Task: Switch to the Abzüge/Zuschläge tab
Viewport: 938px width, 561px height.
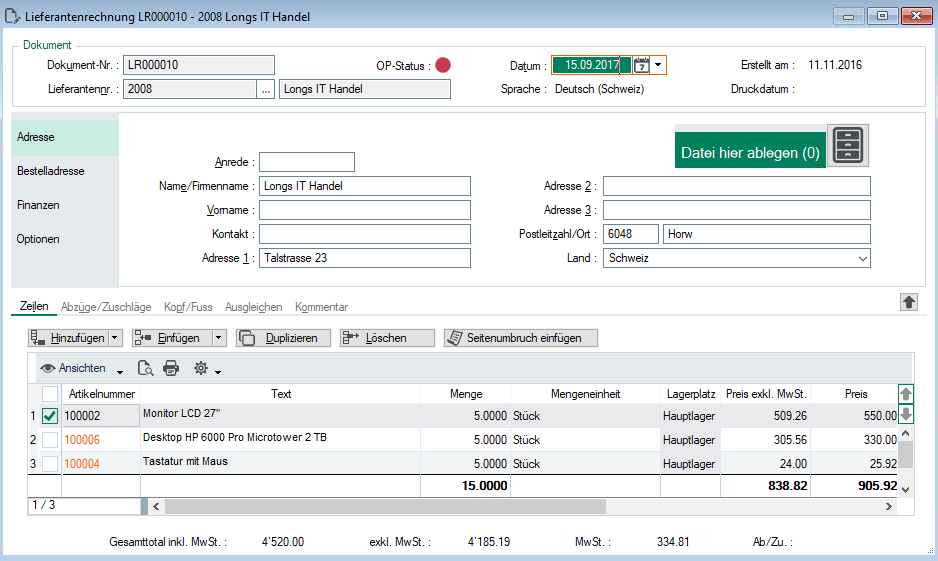Action: [x=106, y=307]
